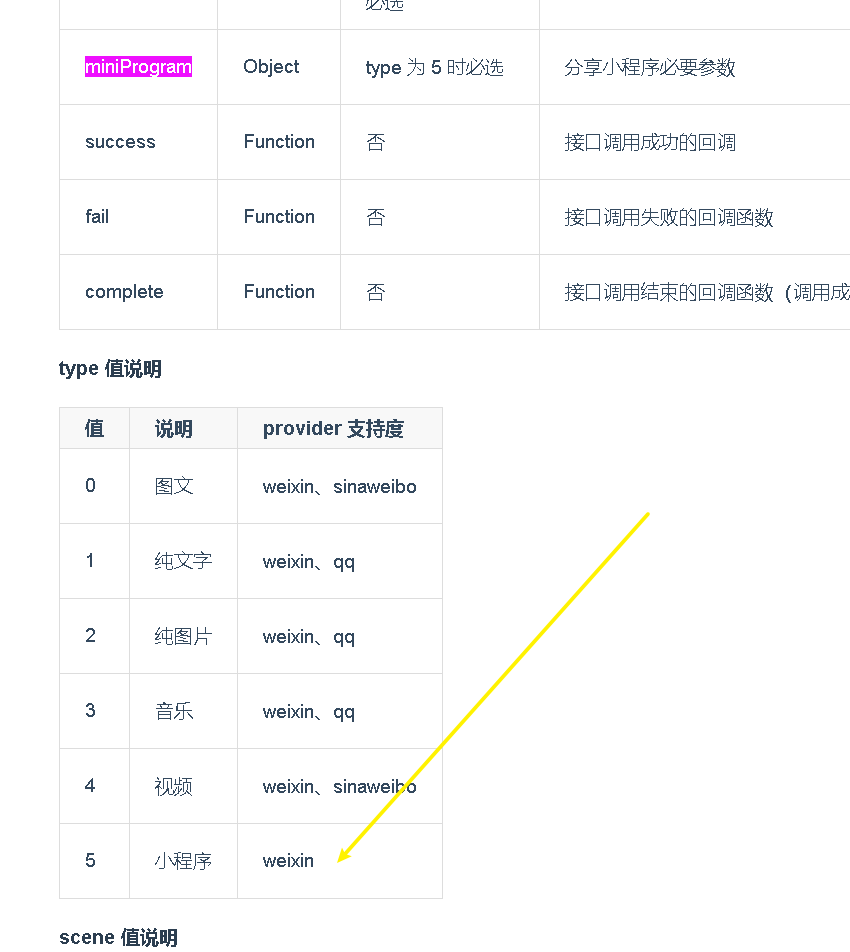Click the fail parameter name

click(x=97, y=217)
